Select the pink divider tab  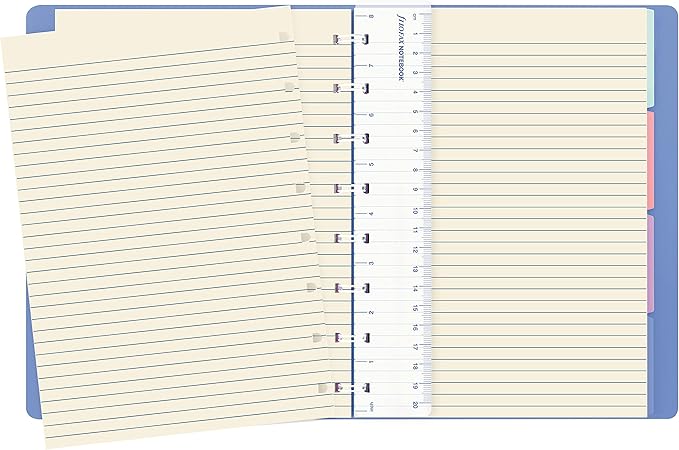[650, 161]
